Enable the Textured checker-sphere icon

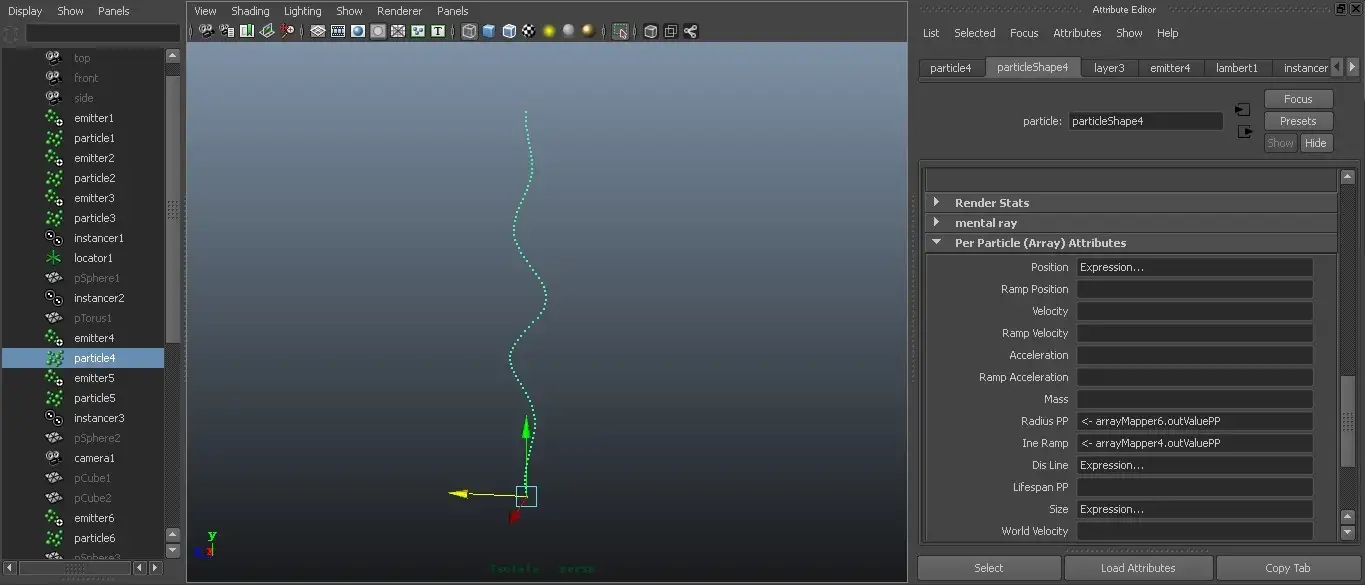529,31
